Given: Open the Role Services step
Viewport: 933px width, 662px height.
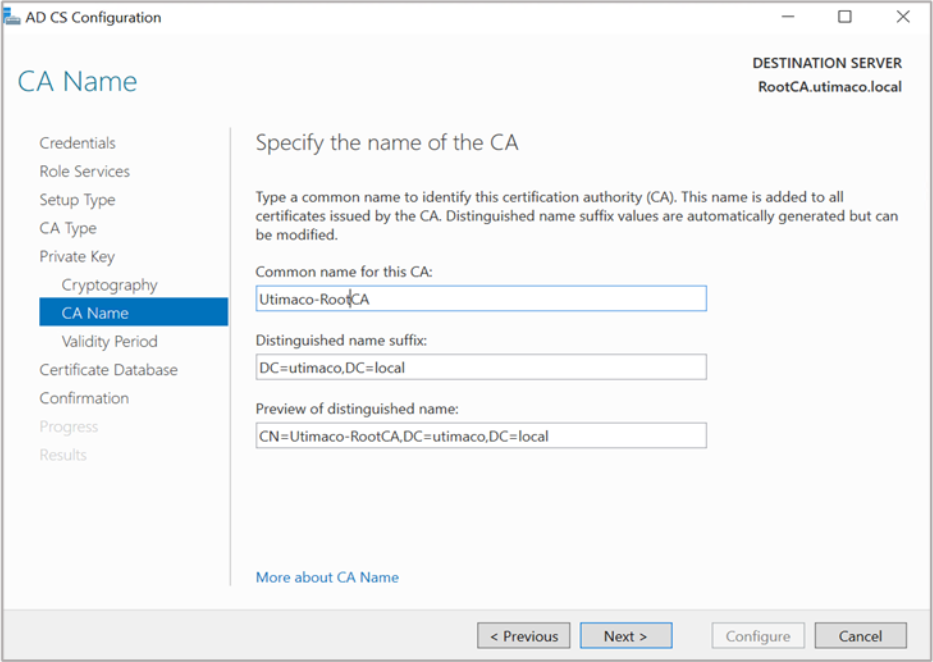Looking at the screenshot, I should [x=84, y=171].
